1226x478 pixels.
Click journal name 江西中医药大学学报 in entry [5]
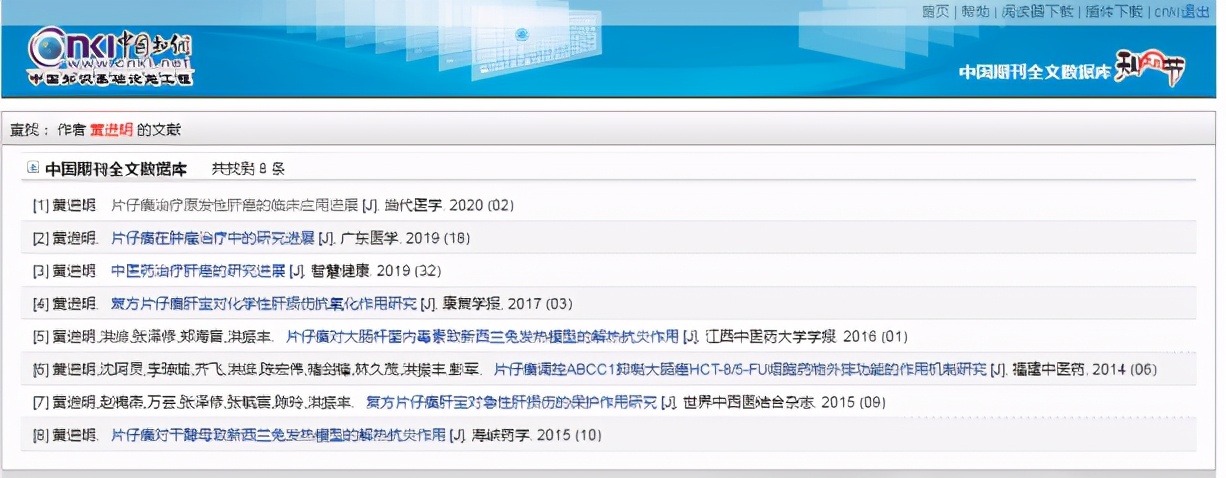click(x=772, y=337)
